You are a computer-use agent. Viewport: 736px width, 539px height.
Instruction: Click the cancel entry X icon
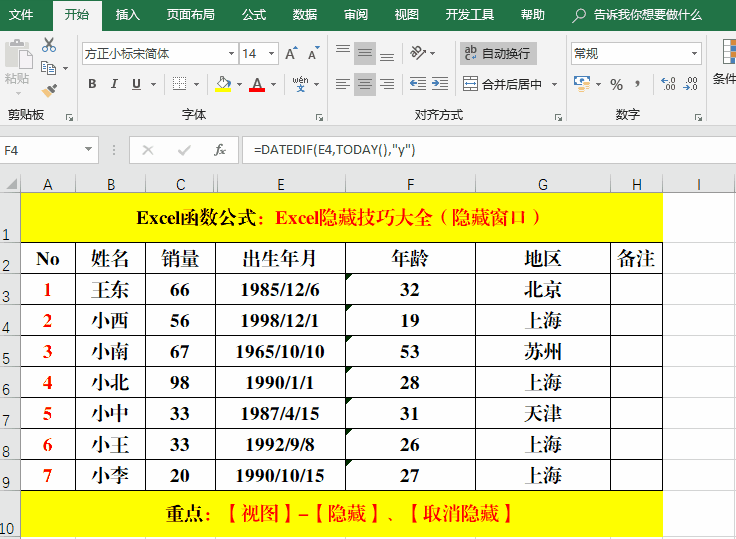[148, 150]
